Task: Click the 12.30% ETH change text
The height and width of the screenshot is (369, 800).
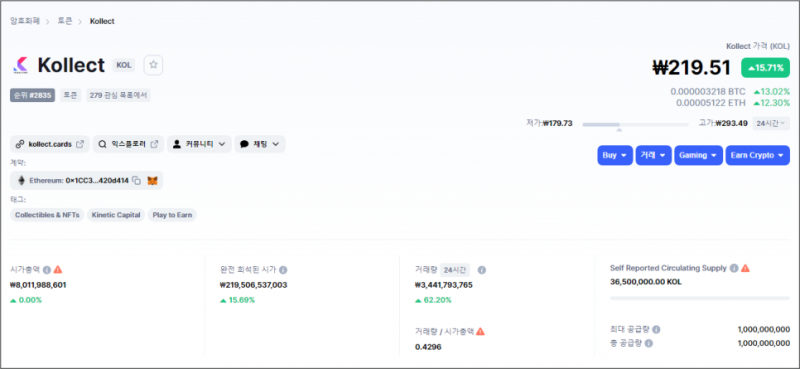Action: pos(771,103)
